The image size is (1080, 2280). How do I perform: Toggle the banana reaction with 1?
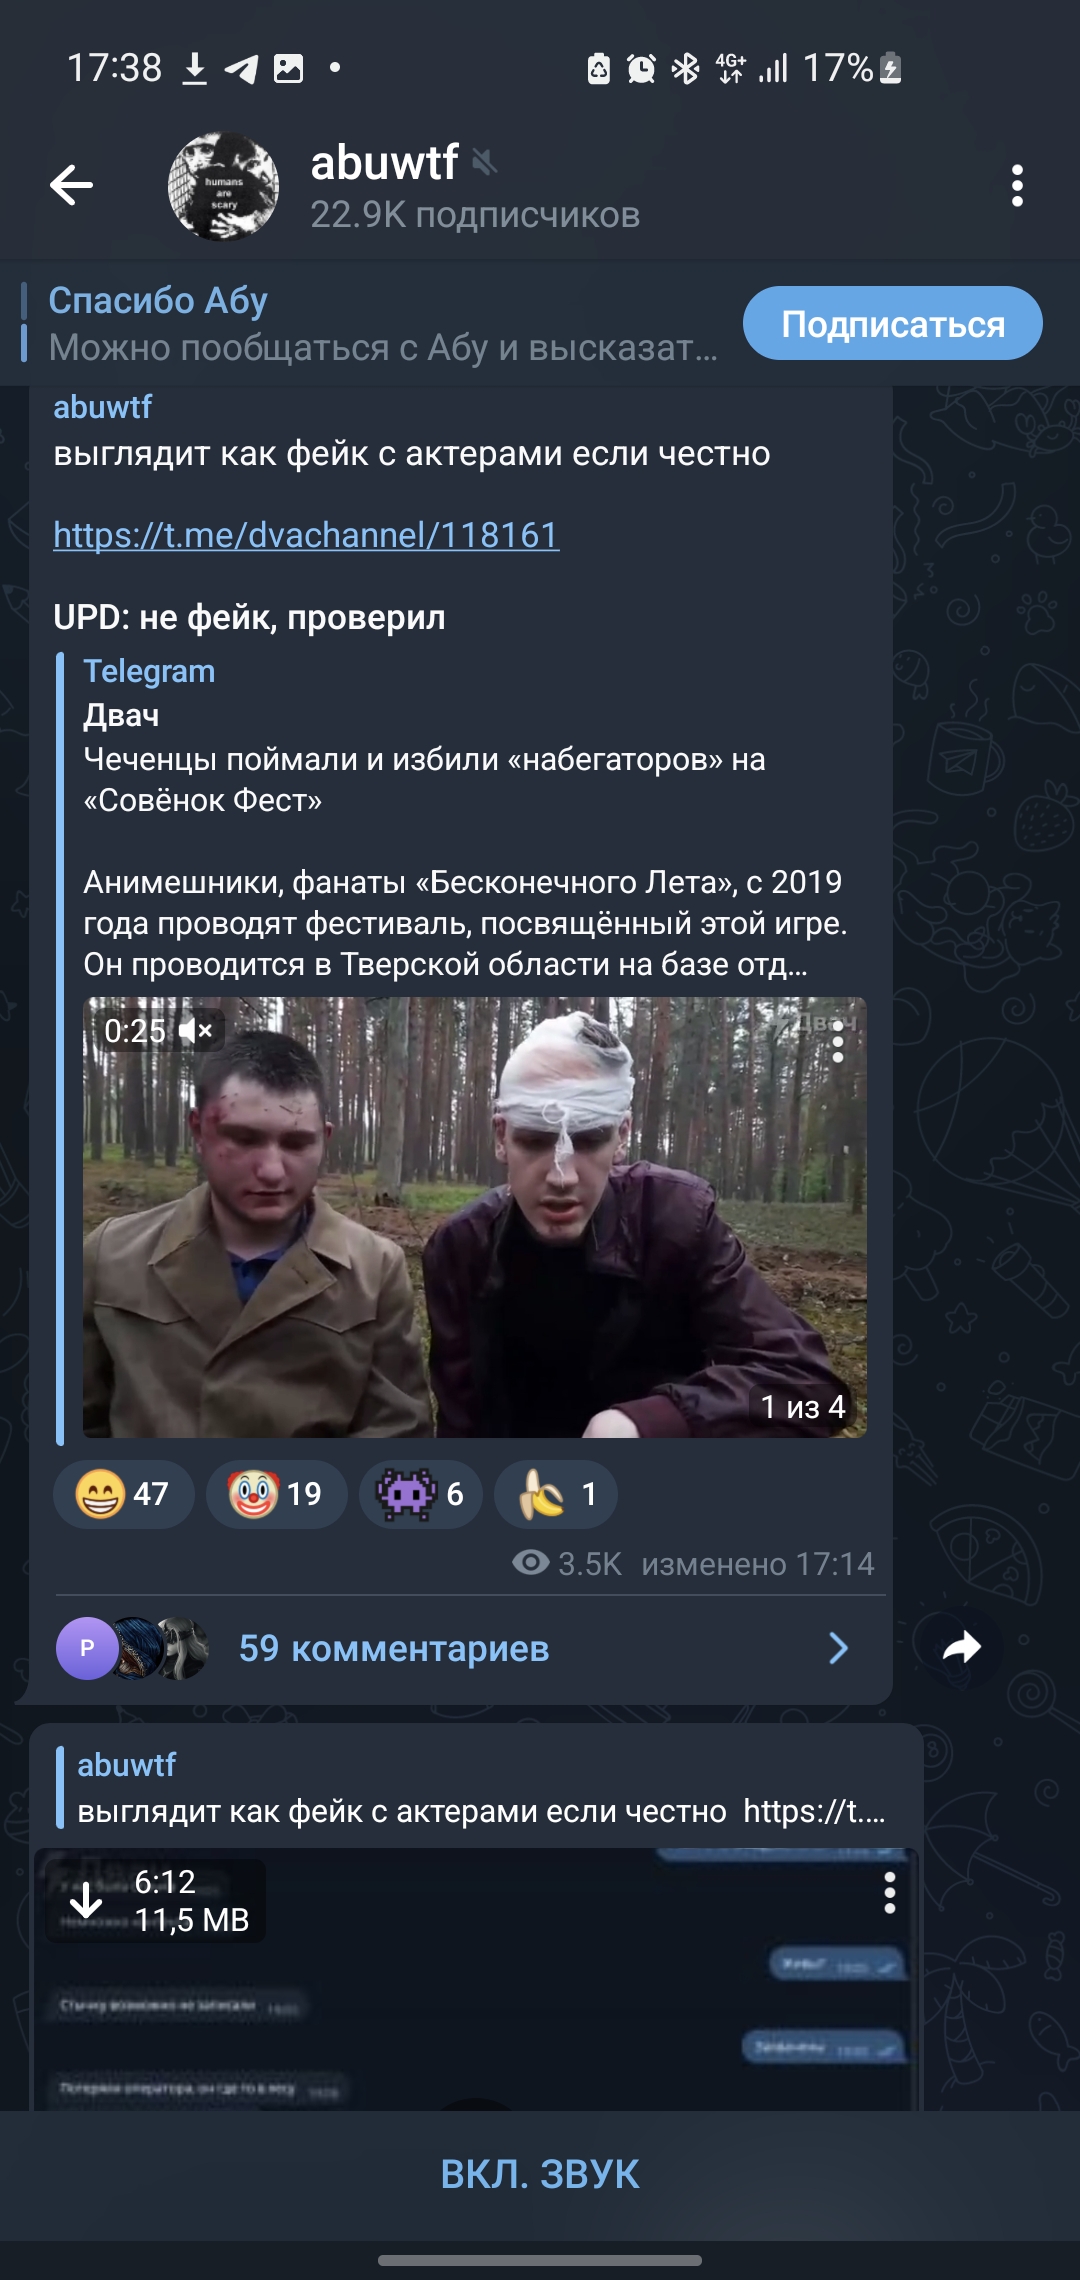tap(556, 1494)
